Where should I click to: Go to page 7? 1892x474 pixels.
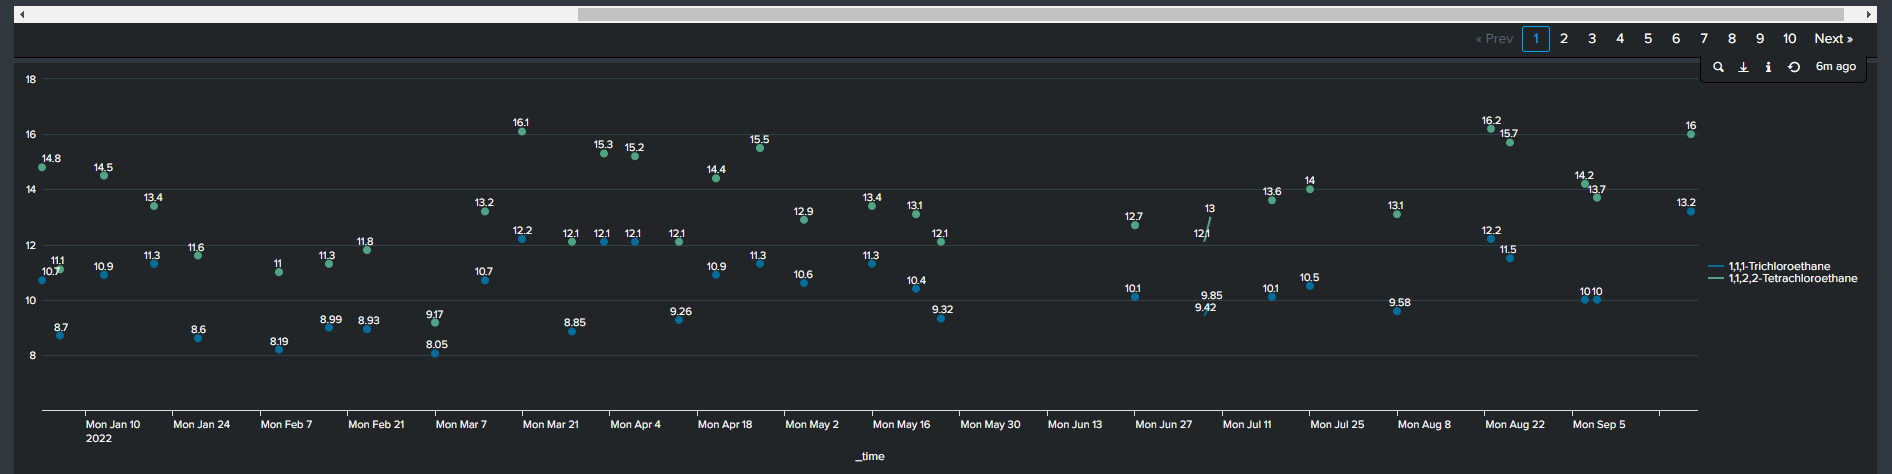(x=1704, y=39)
